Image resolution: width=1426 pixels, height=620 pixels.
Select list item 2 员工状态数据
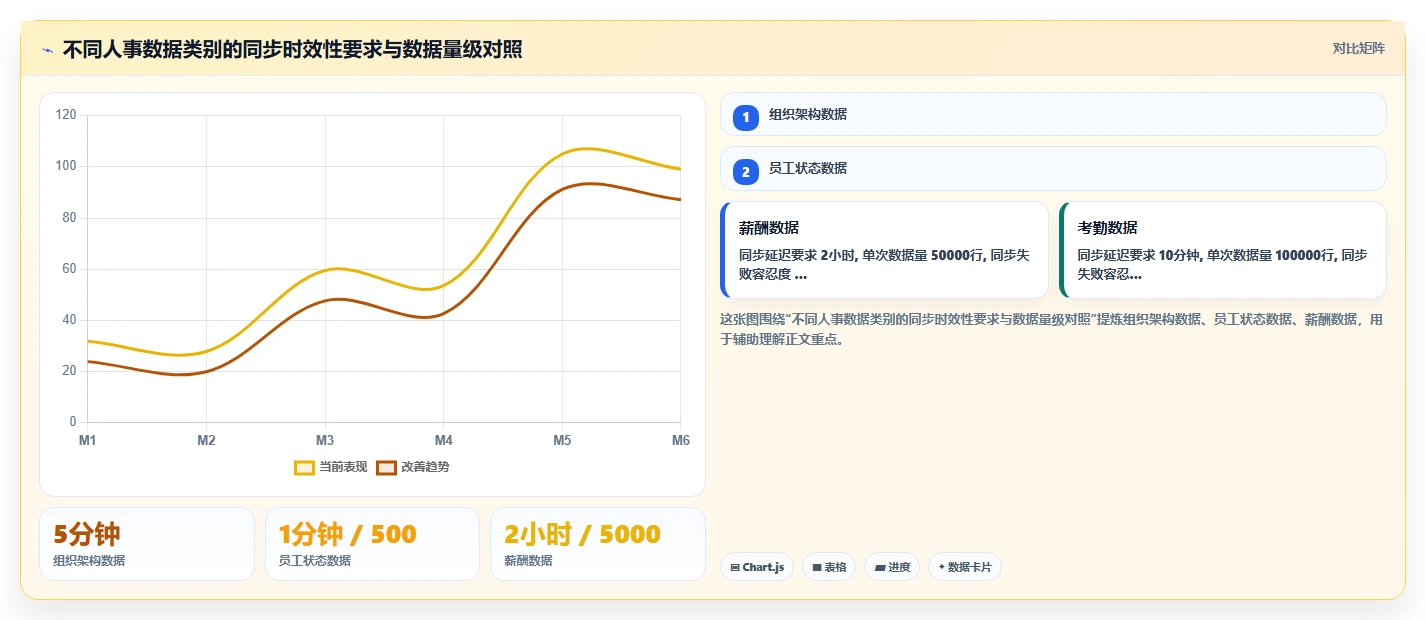[1053, 168]
